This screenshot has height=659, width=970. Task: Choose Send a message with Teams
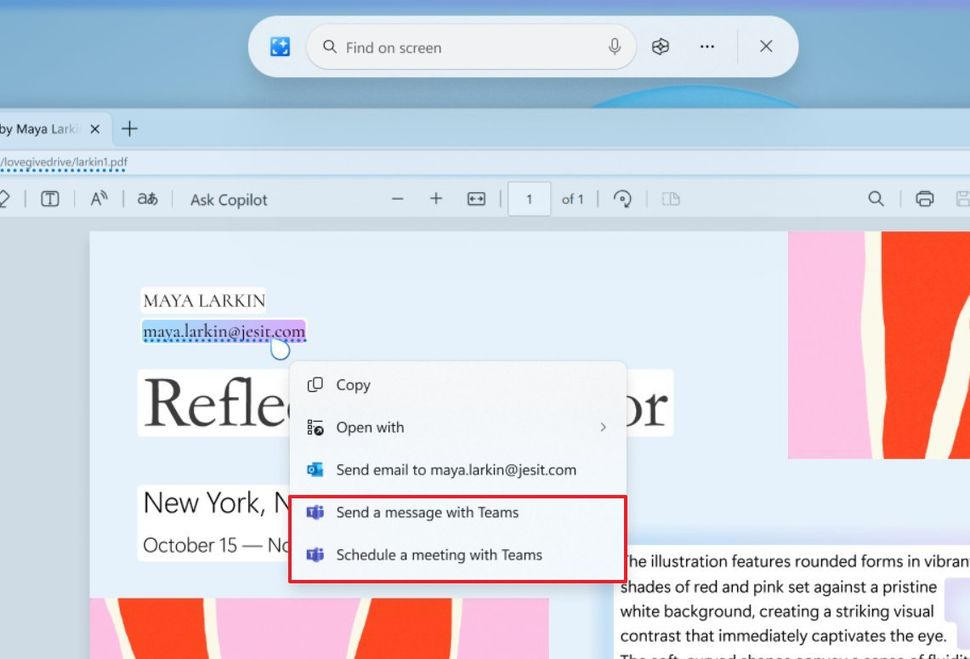[427, 513]
